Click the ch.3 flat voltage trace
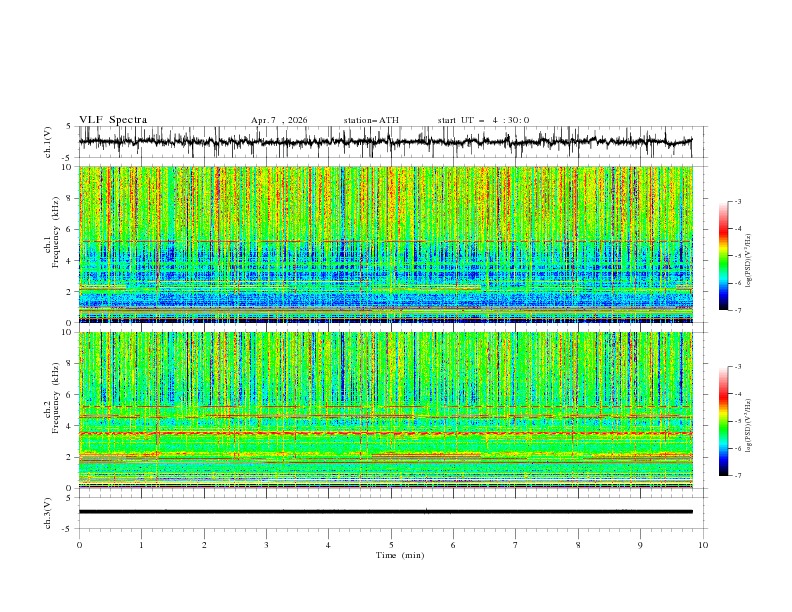This screenshot has height=612, width=792. [x=386, y=512]
